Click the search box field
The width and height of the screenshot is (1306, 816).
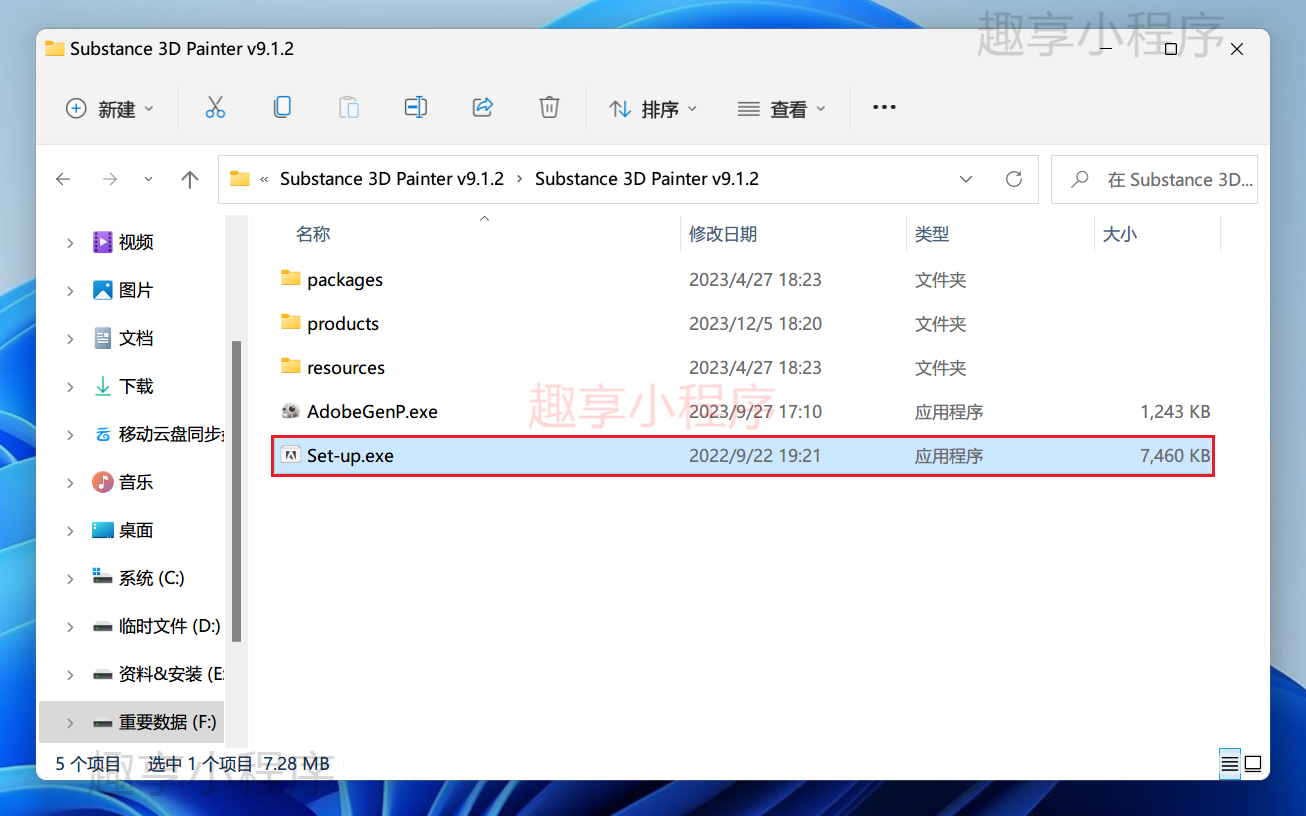1155,179
